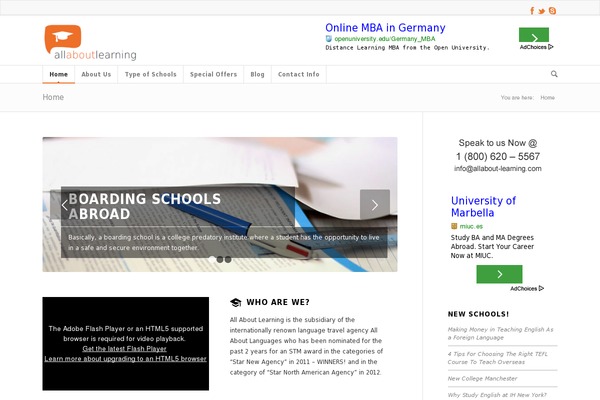Screen dimensions: 600x400
Task: Open Why Study English at IH New York
Action: (497, 395)
